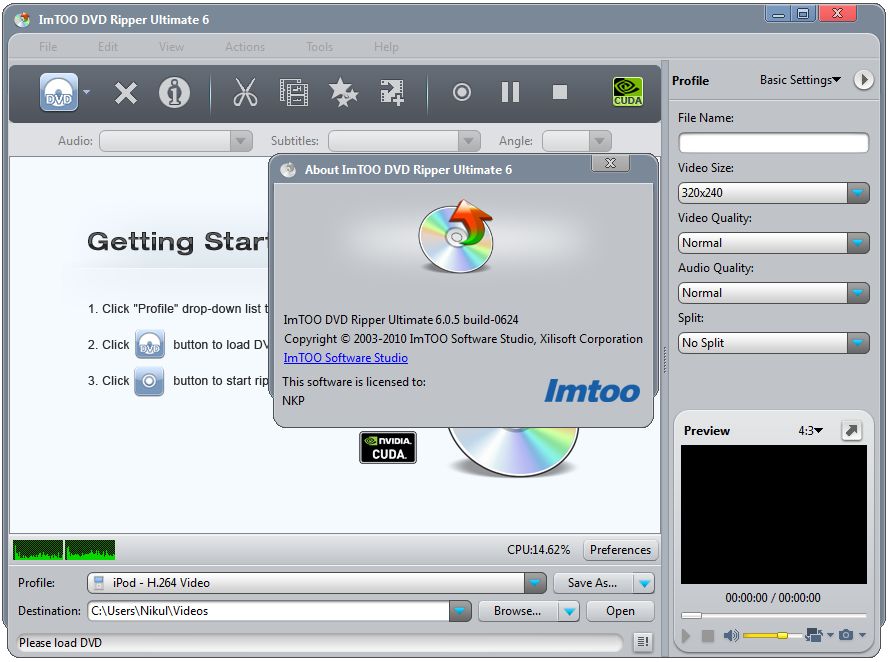Viewport: 890px width, 662px height.
Task: Expand the Destination path dropdown arrow
Action: coord(460,611)
